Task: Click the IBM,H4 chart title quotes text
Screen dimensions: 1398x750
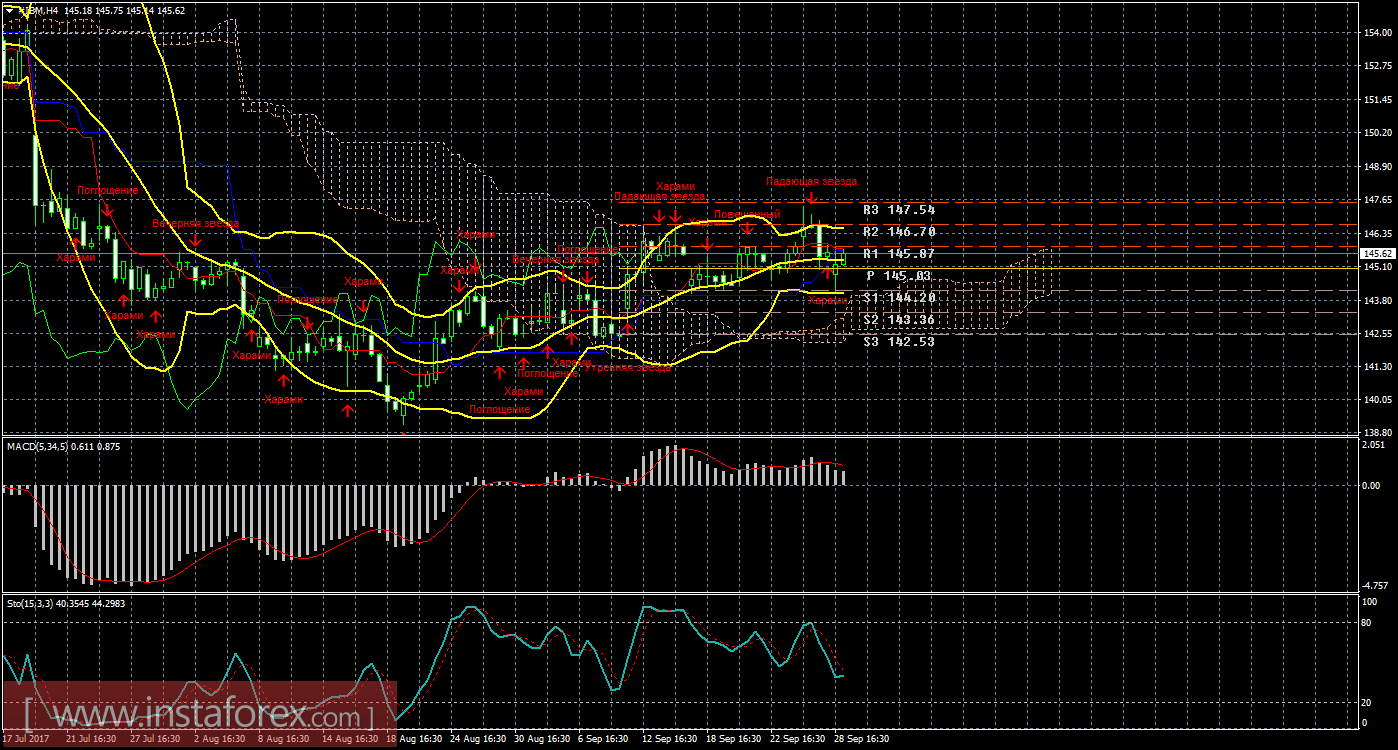Action: (101, 9)
